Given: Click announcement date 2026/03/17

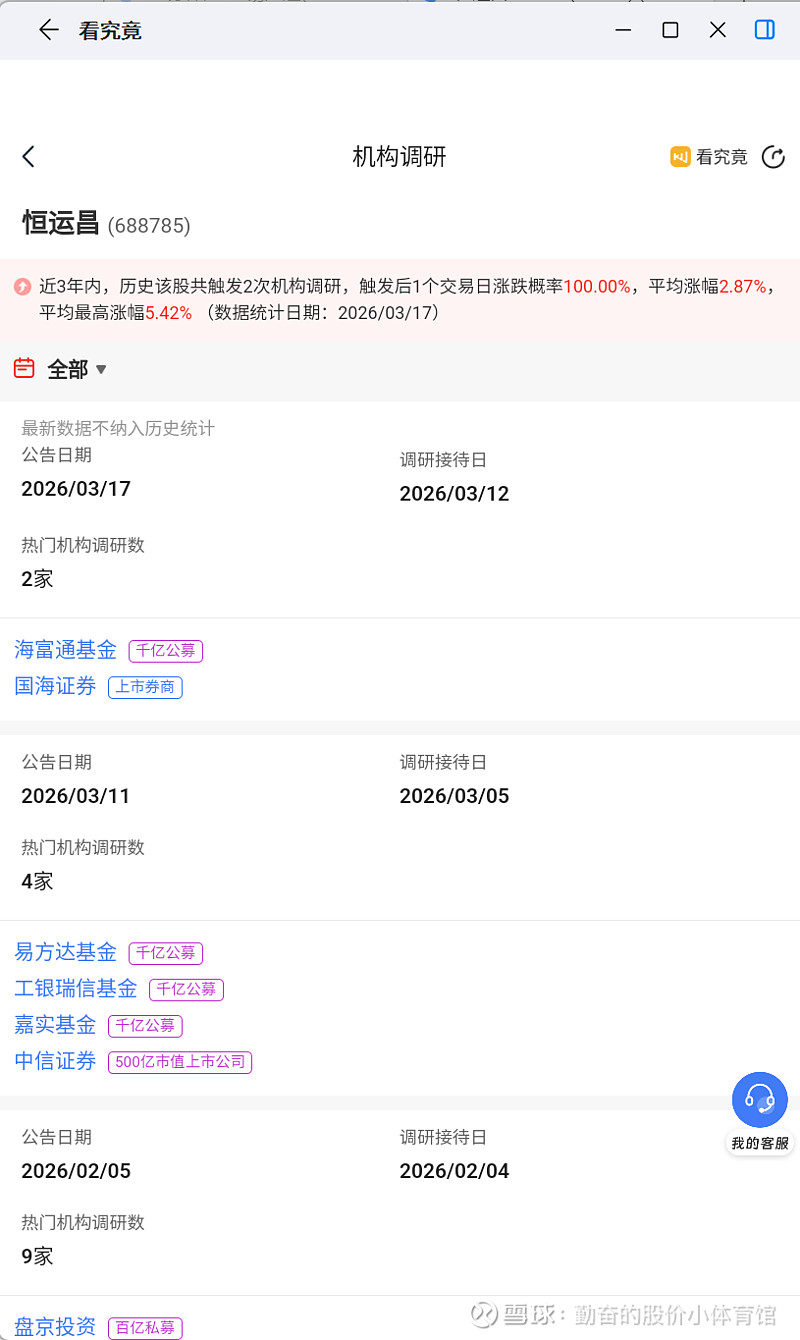Looking at the screenshot, I should [x=76, y=489].
